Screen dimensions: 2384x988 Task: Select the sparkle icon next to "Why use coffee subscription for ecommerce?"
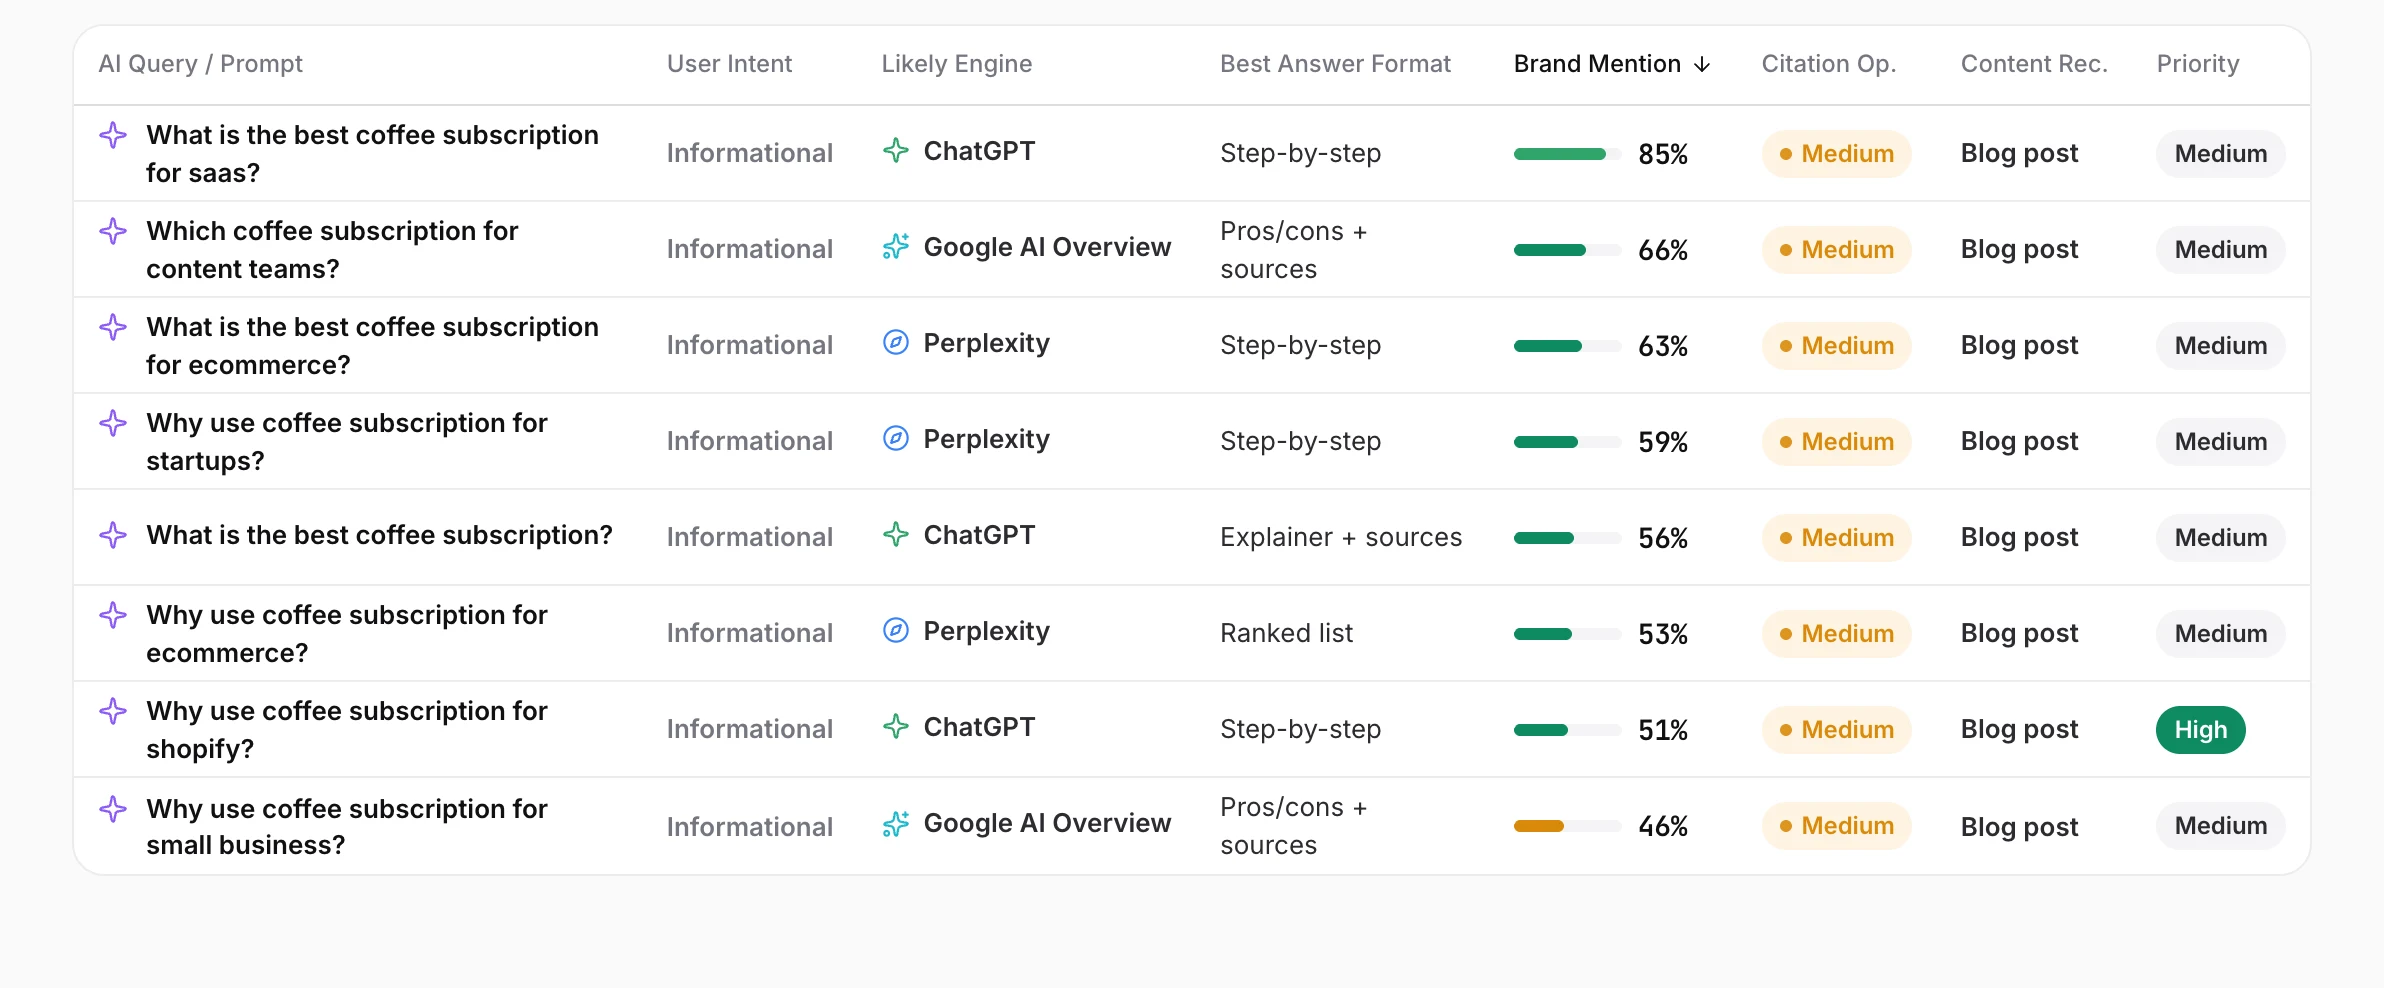(x=113, y=615)
